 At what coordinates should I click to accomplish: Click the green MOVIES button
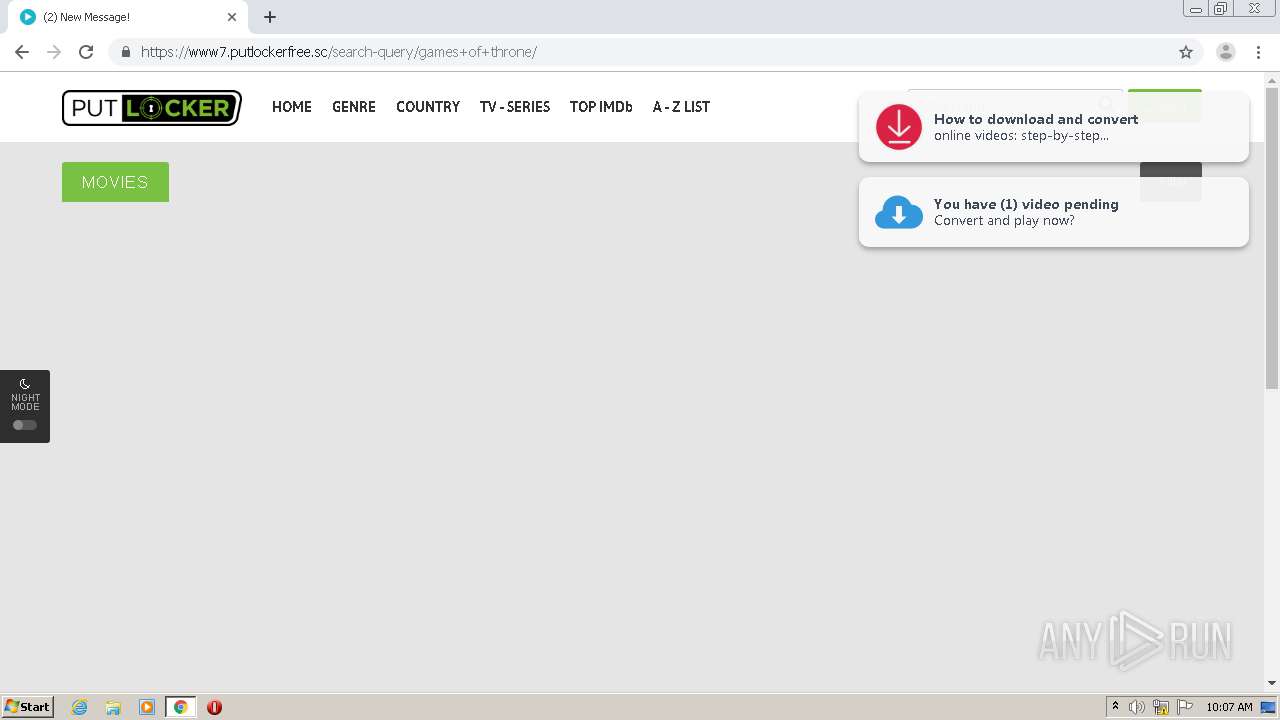coord(115,182)
